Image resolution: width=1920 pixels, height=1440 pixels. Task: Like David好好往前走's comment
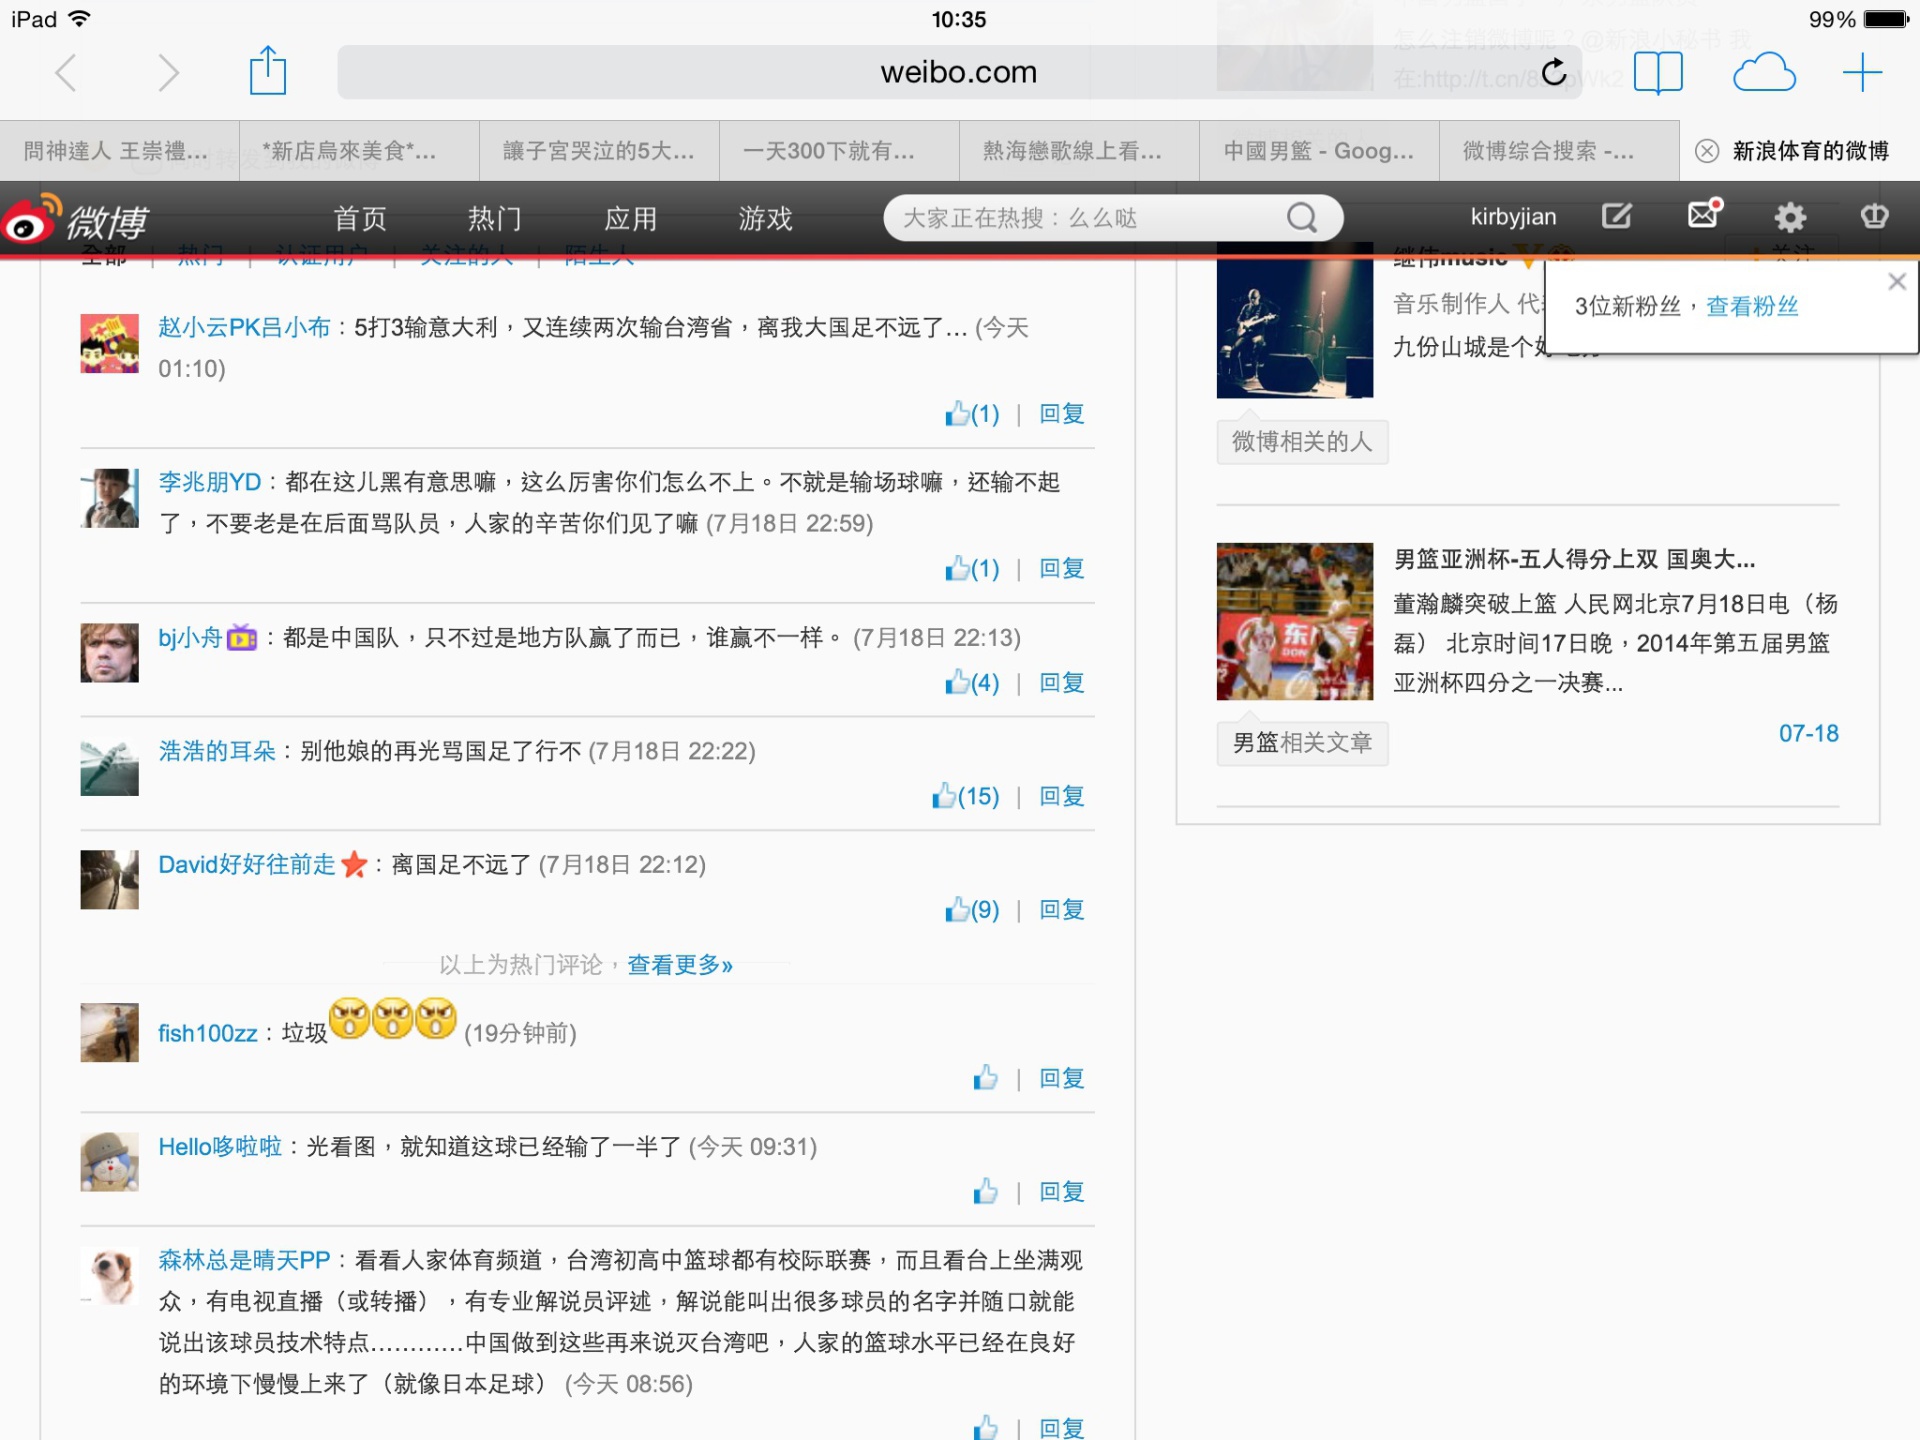(x=957, y=909)
